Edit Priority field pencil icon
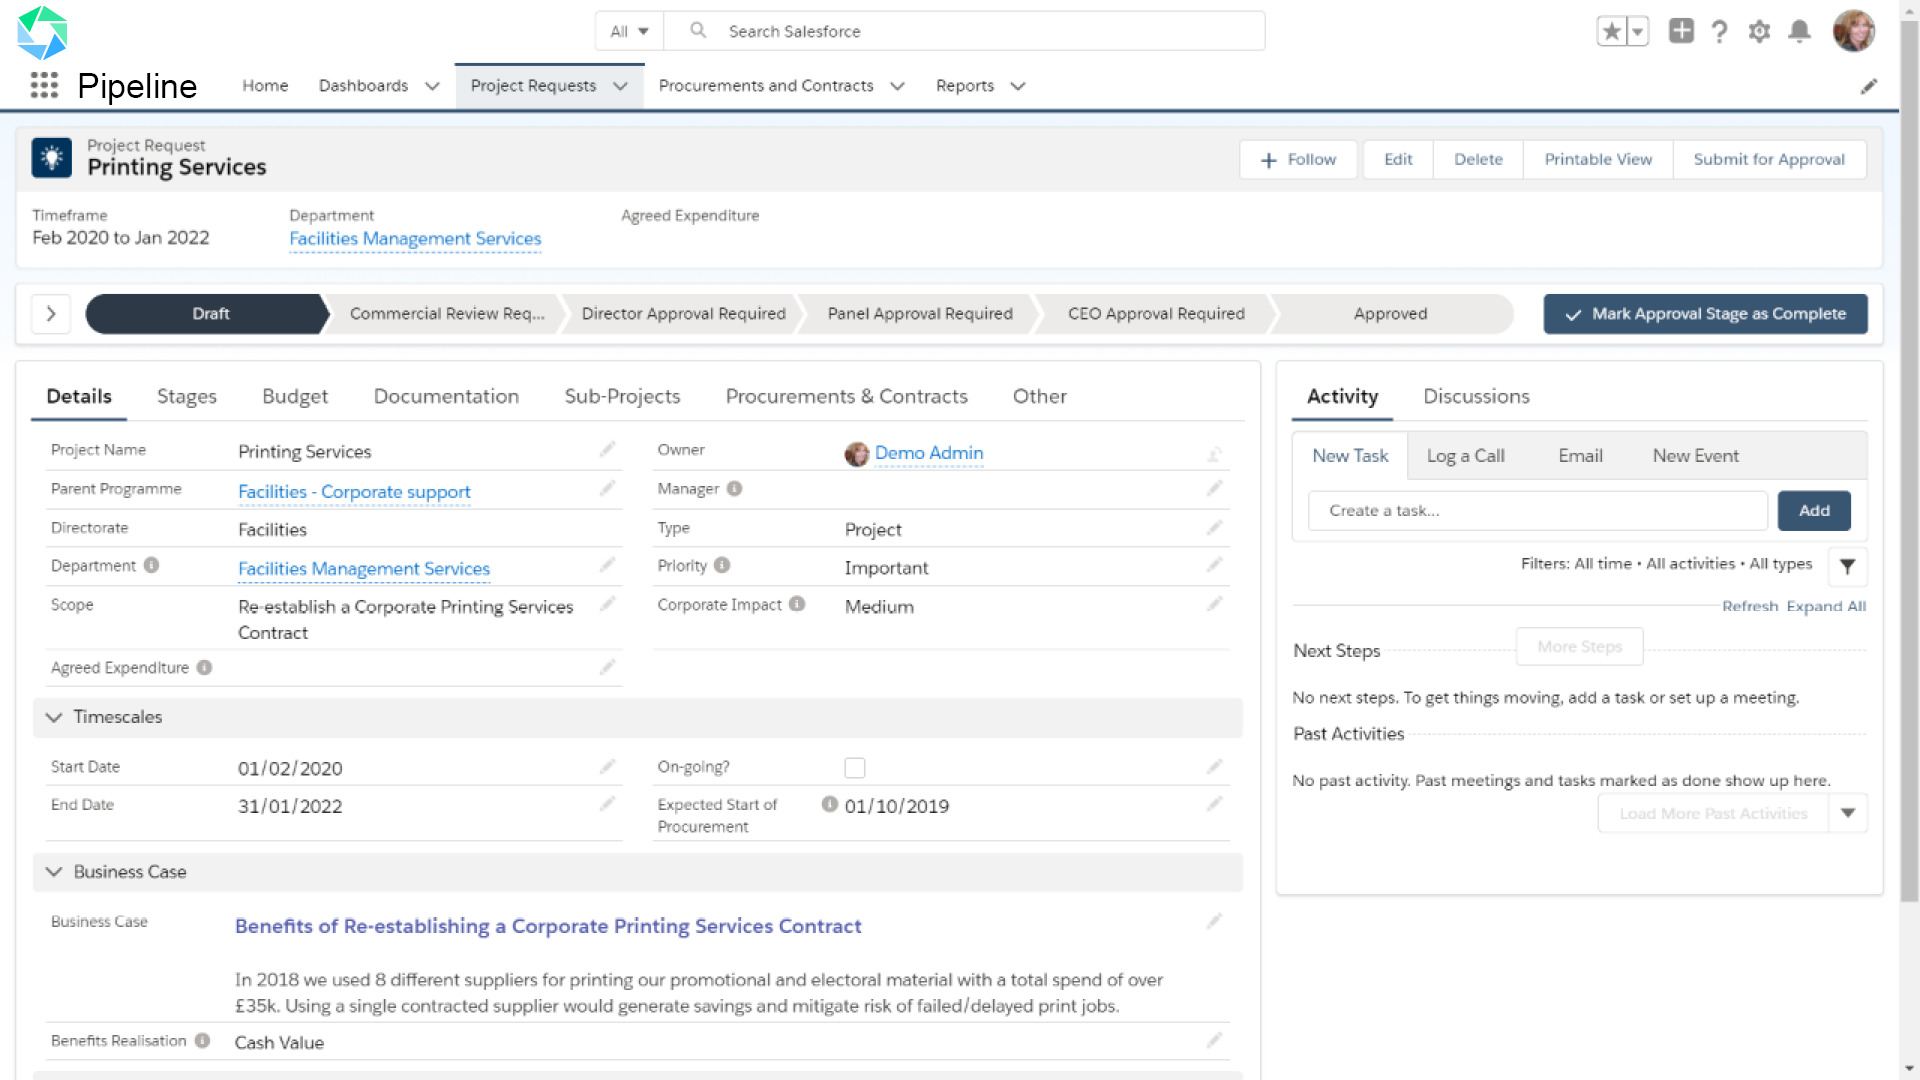The width and height of the screenshot is (1920, 1080). pyautogui.click(x=1214, y=566)
